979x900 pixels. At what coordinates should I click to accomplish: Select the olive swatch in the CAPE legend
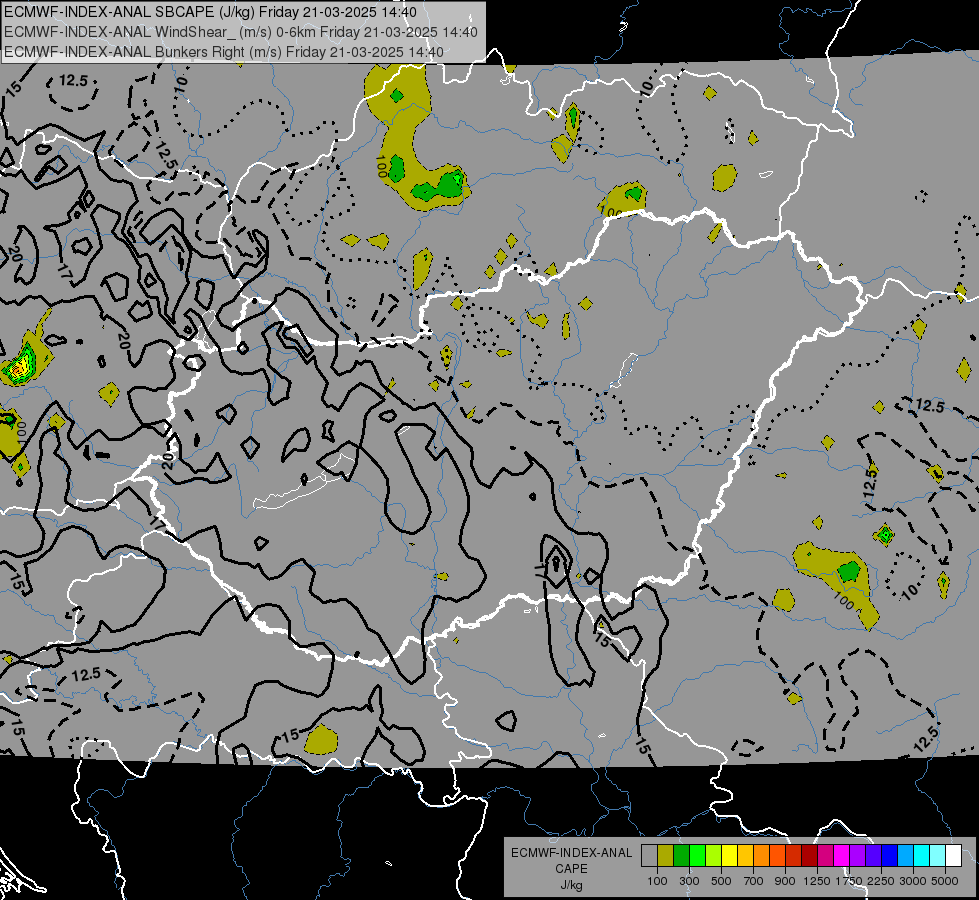665,855
